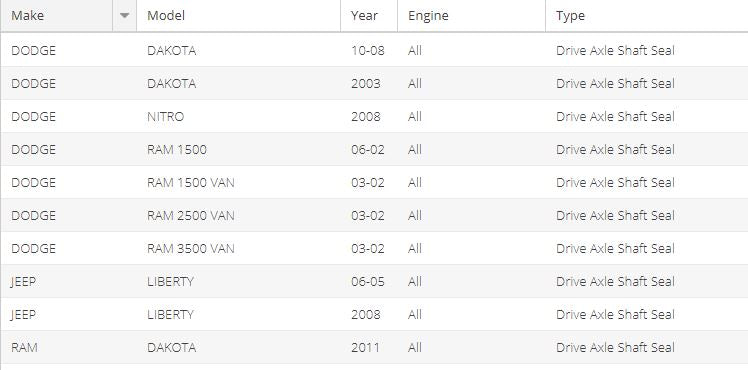Click the All engine cell for NITRO
This screenshot has width=748, height=370.
pos(471,116)
